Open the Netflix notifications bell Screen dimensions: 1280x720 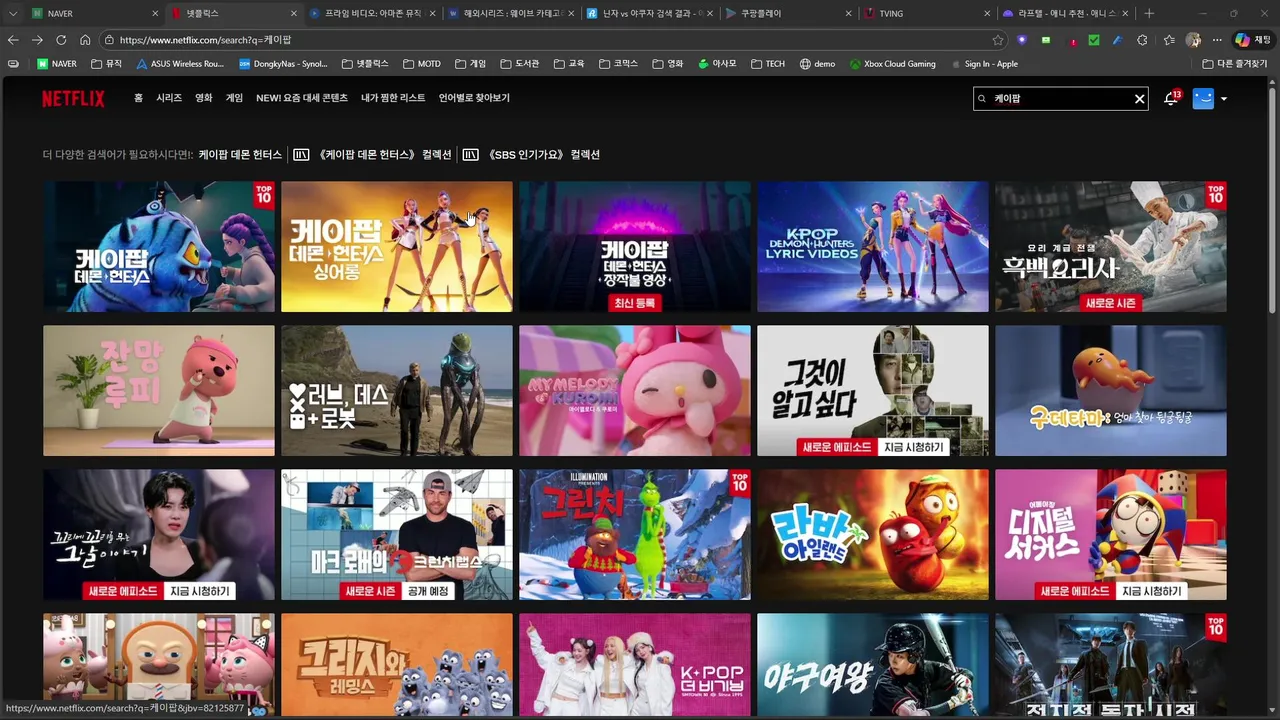pyautogui.click(x=1171, y=99)
